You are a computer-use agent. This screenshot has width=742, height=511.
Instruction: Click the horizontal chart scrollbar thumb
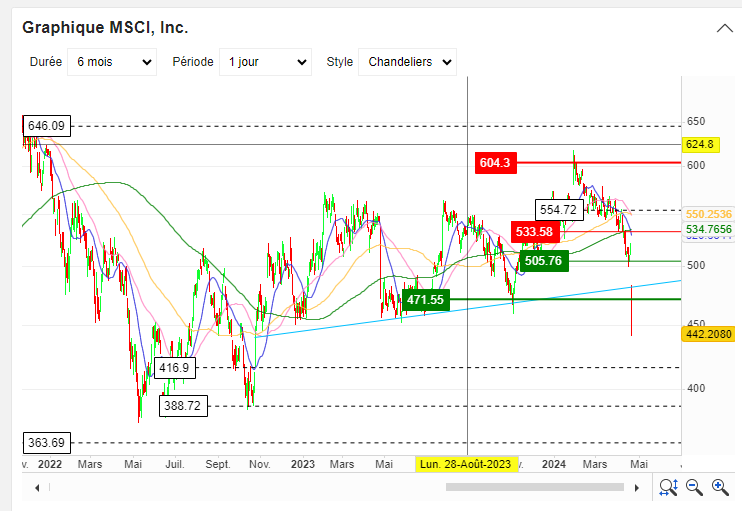point(535,488)
